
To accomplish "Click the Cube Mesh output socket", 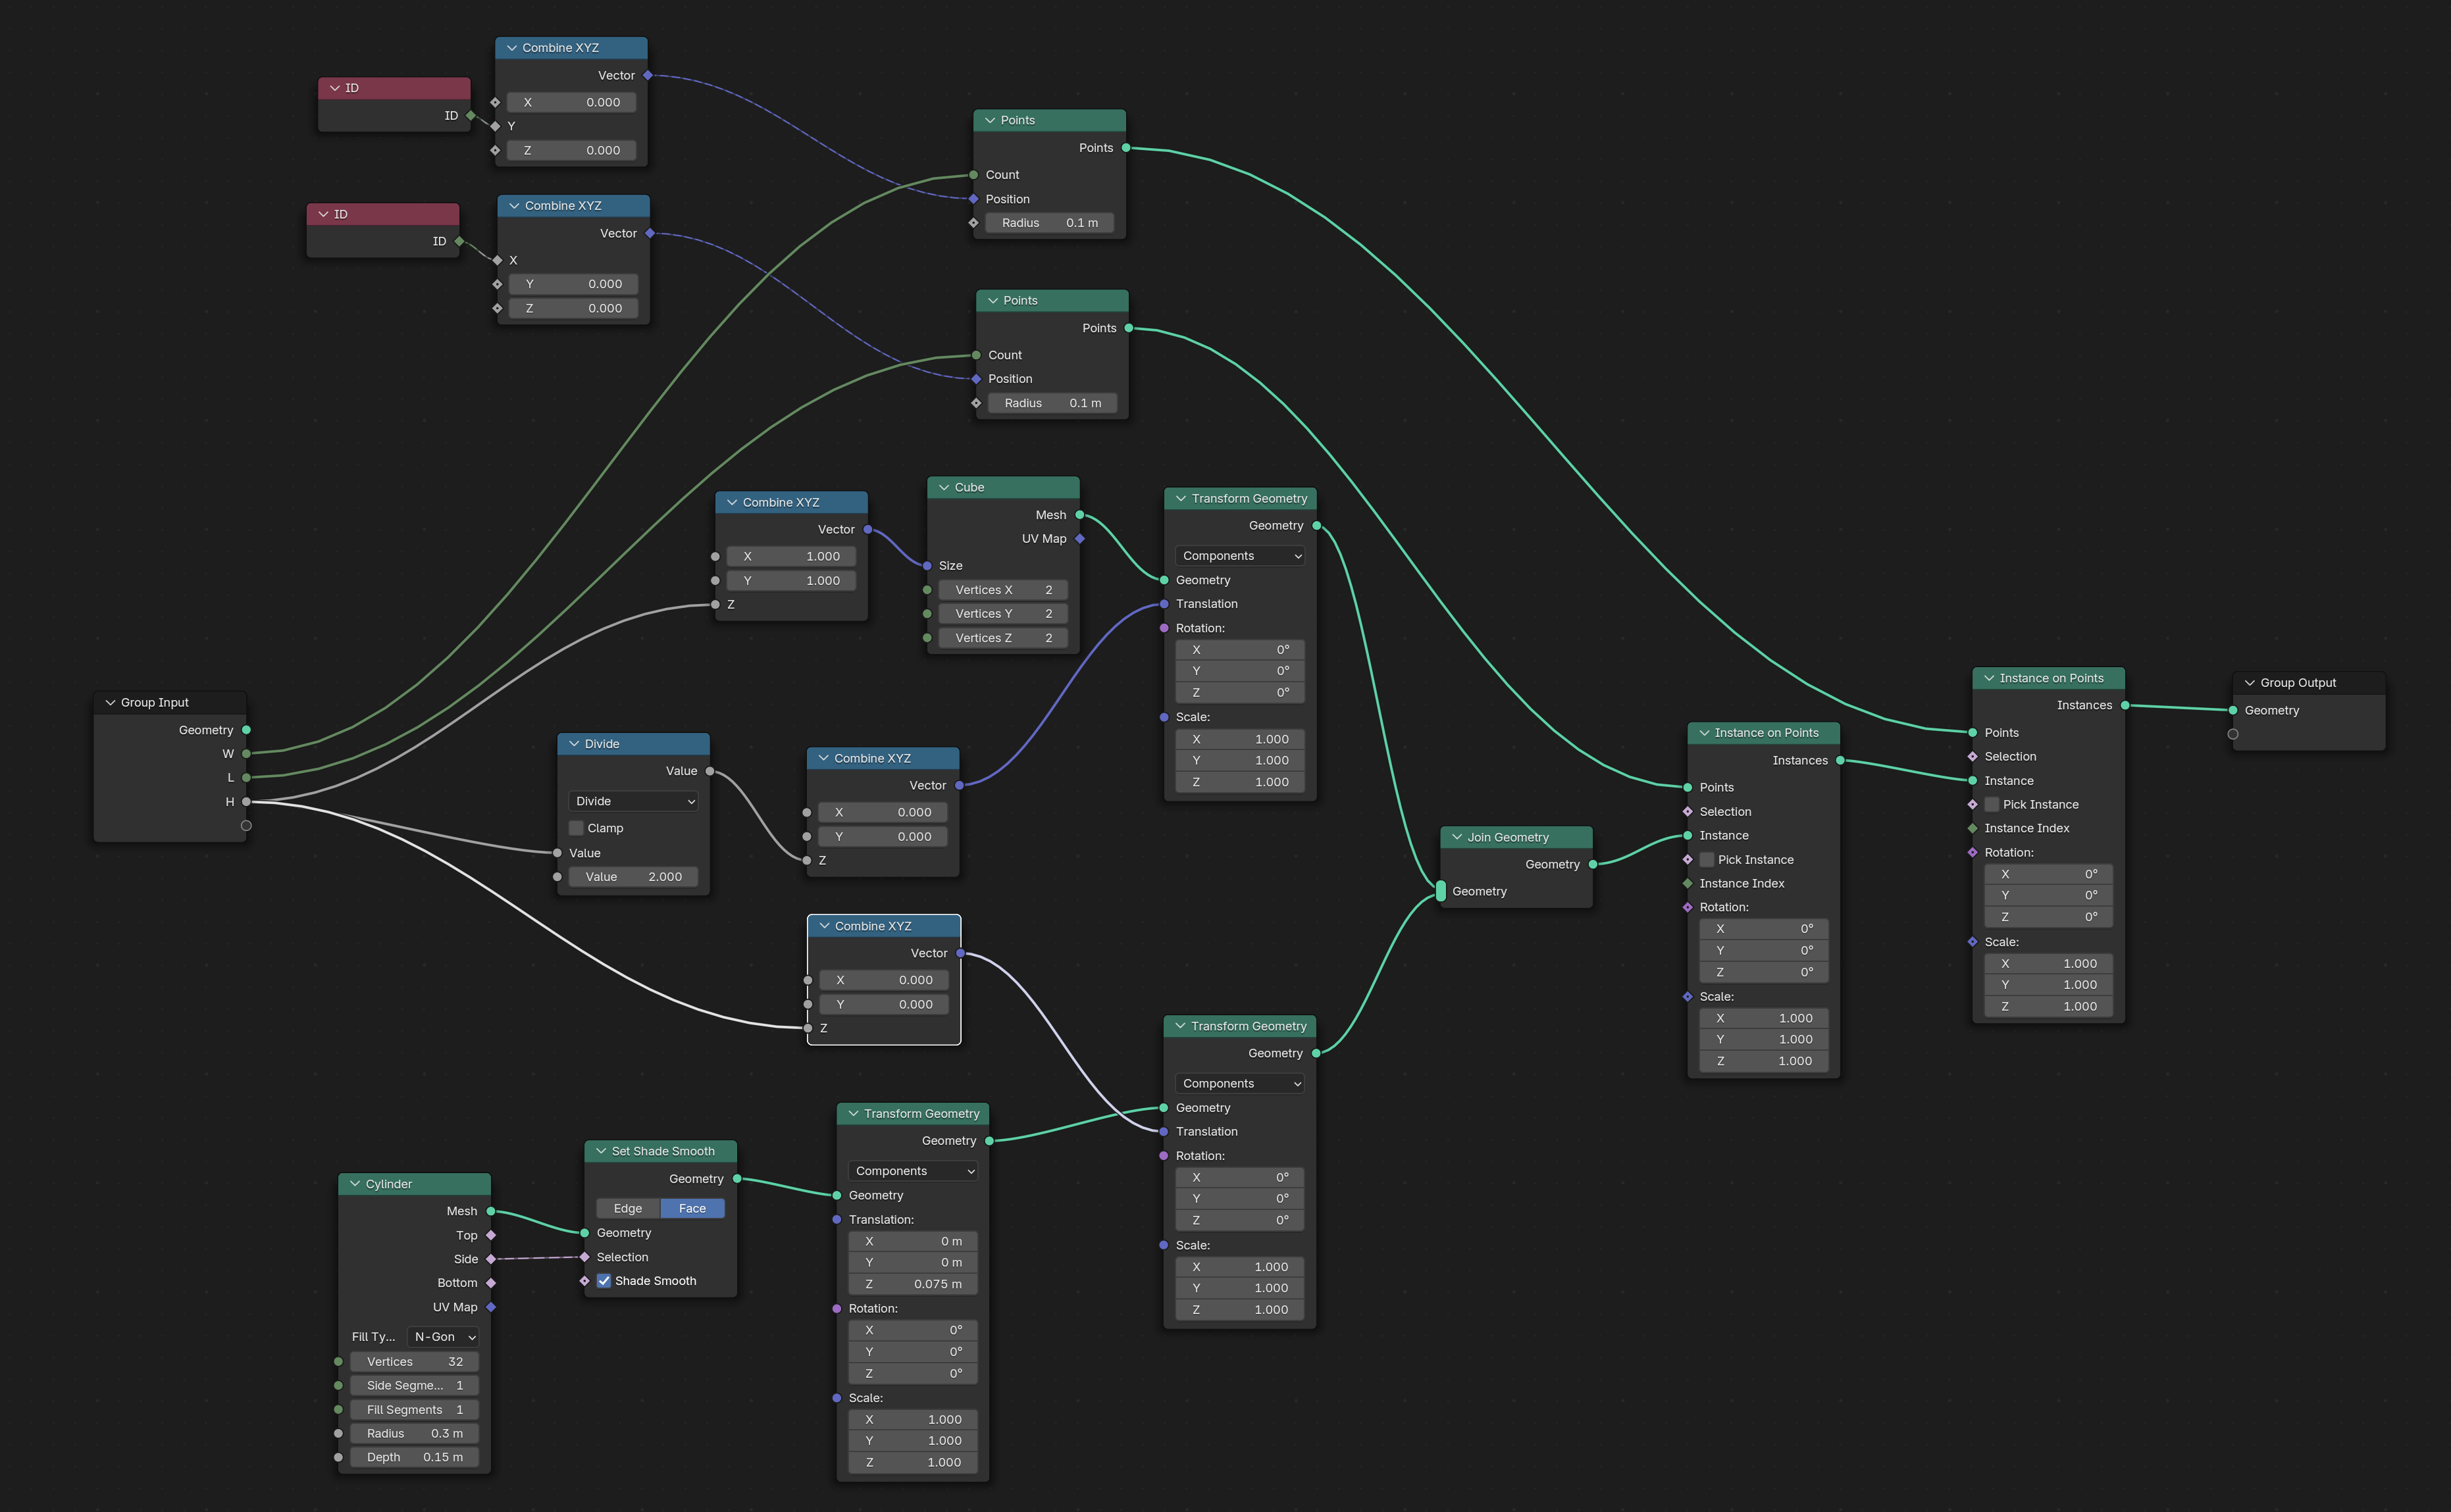I will point(1080,515).
